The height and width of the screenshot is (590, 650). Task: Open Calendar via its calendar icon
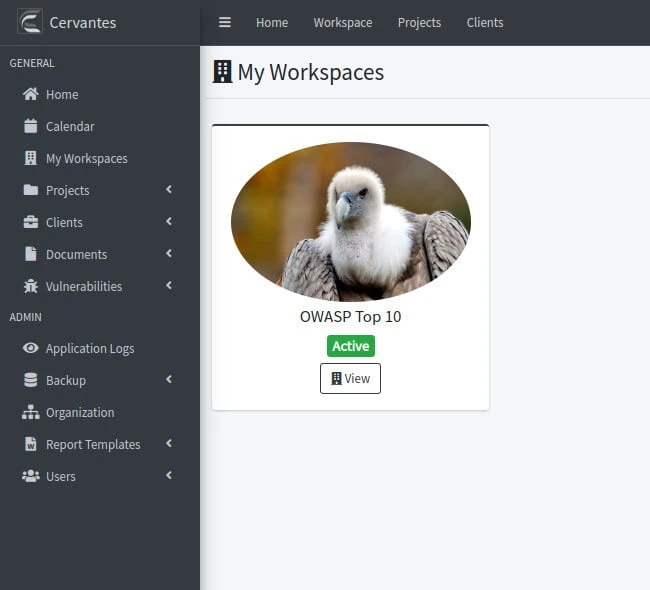point(30,126)
